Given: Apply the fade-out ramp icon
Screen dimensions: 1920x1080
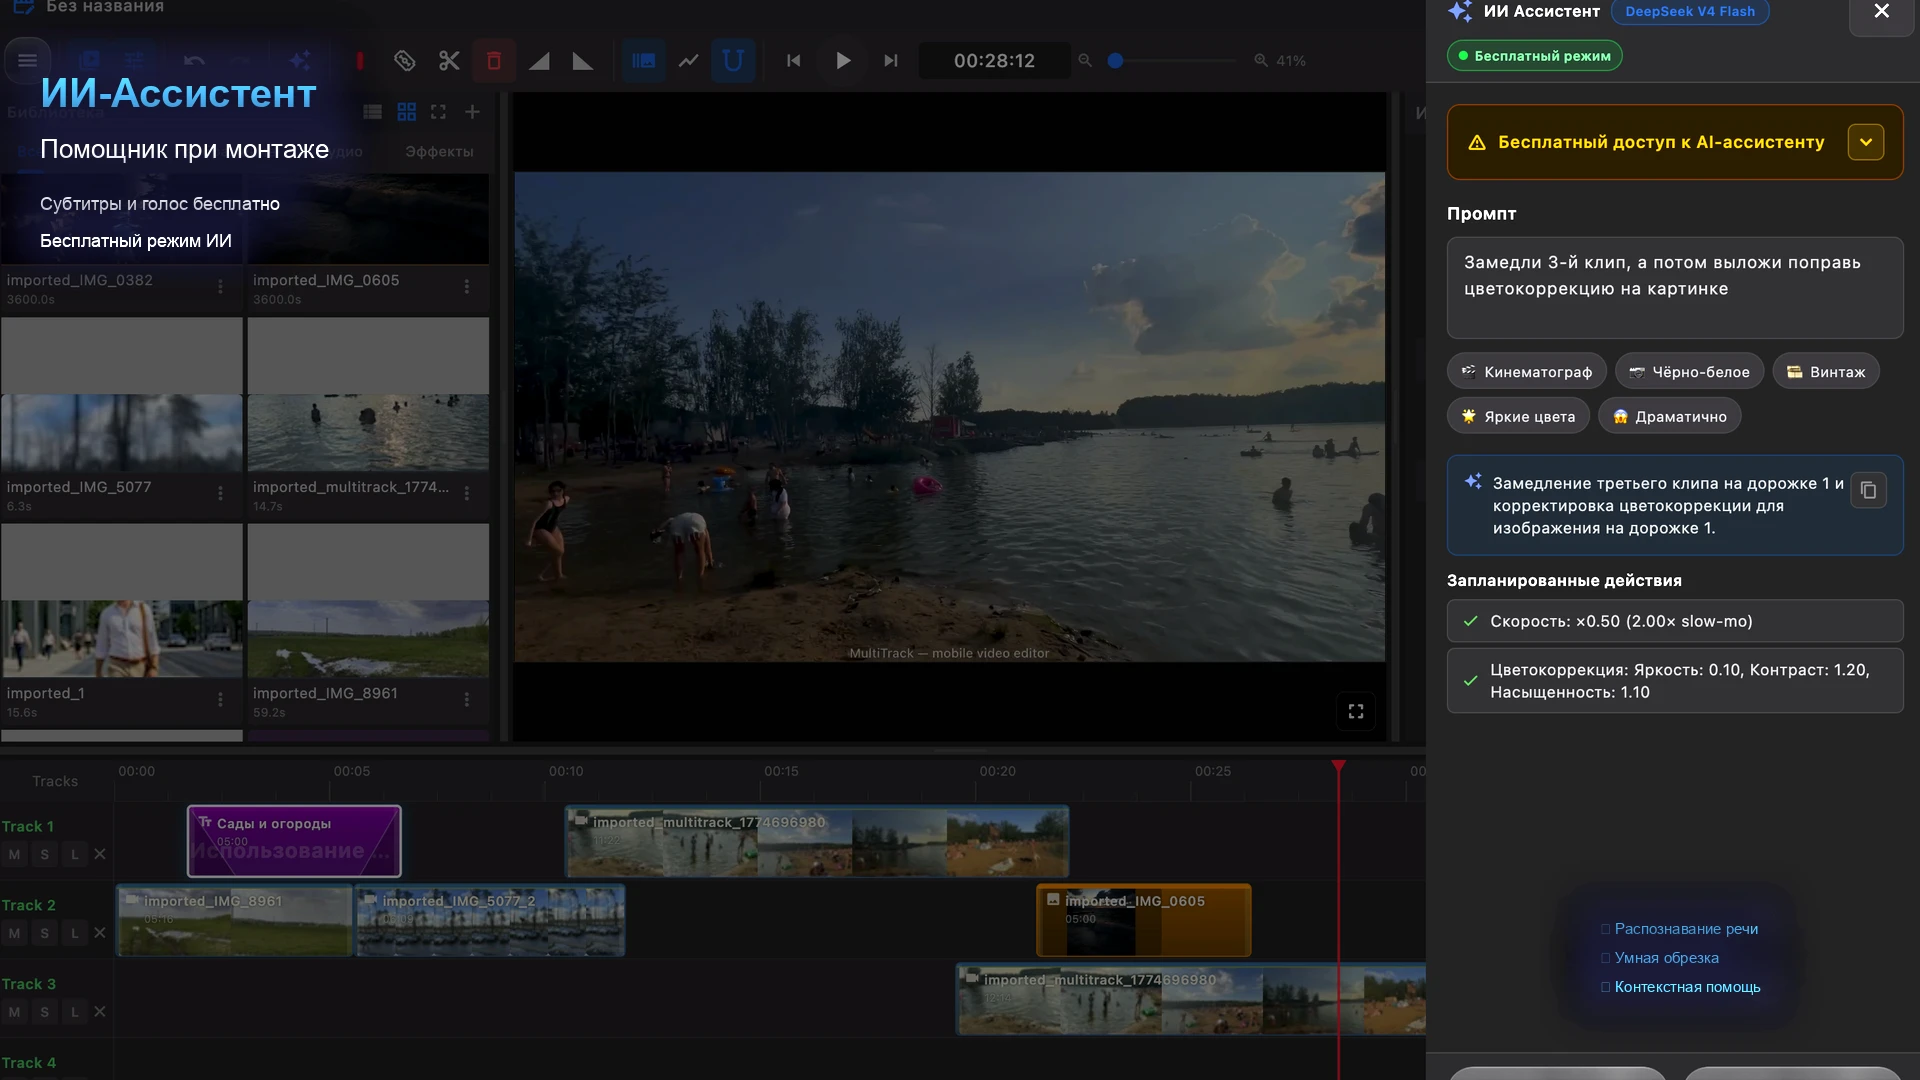Looking at the screenshot, I should (583, 61).
